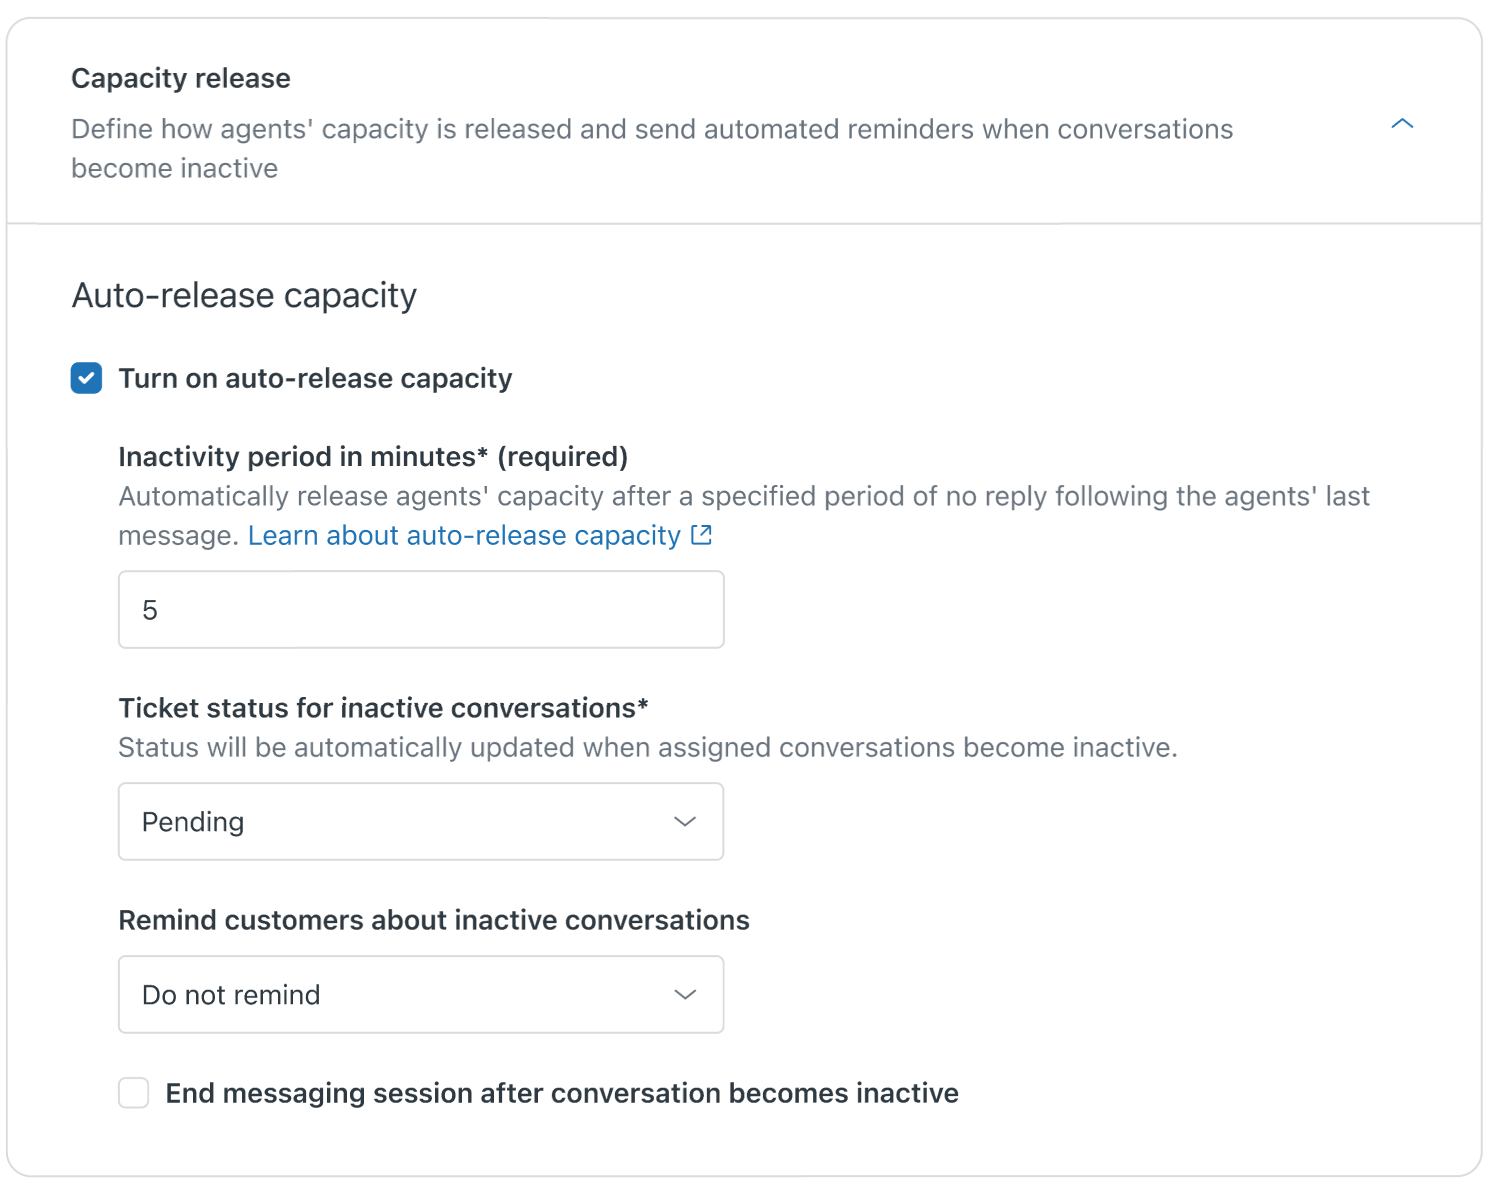
Task: Open the Pending status dropdown
Action: click(420, 821)
